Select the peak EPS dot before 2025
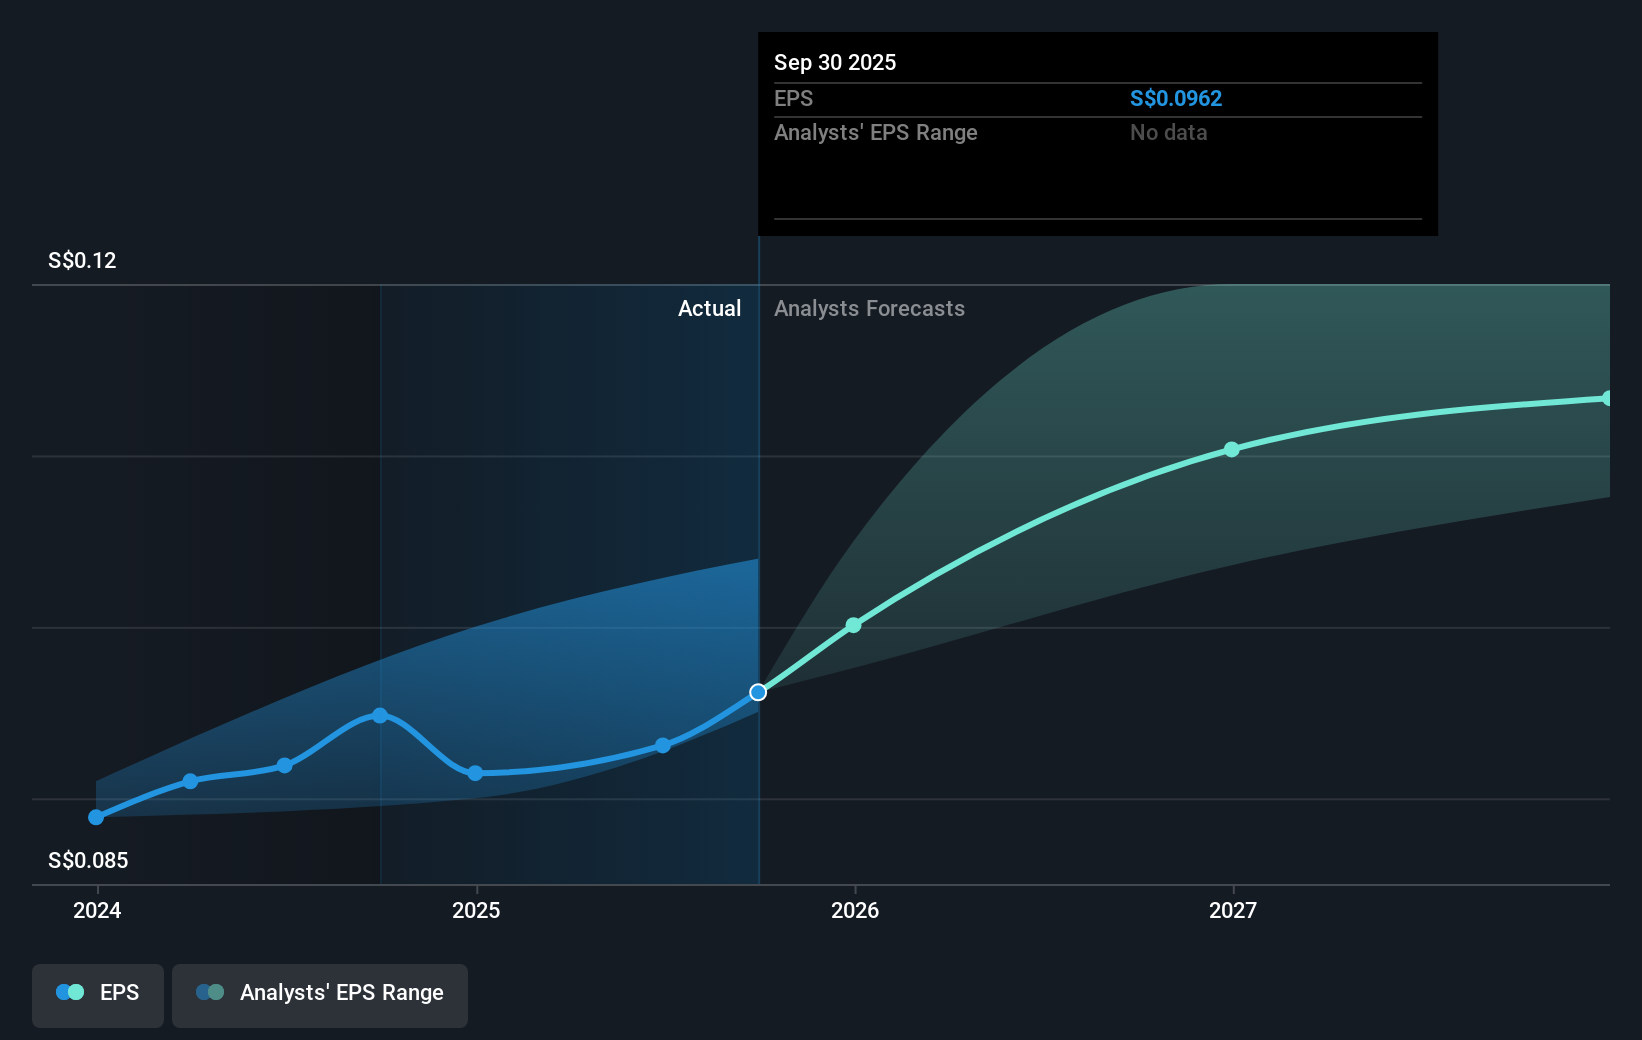 click(380, 715)
